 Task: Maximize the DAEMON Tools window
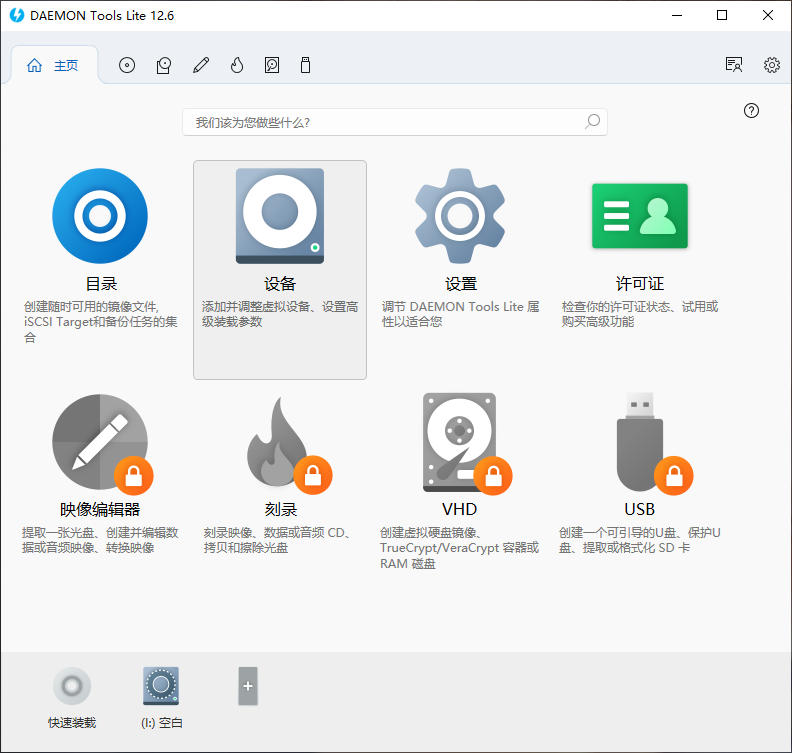click(x=722, y=15)
